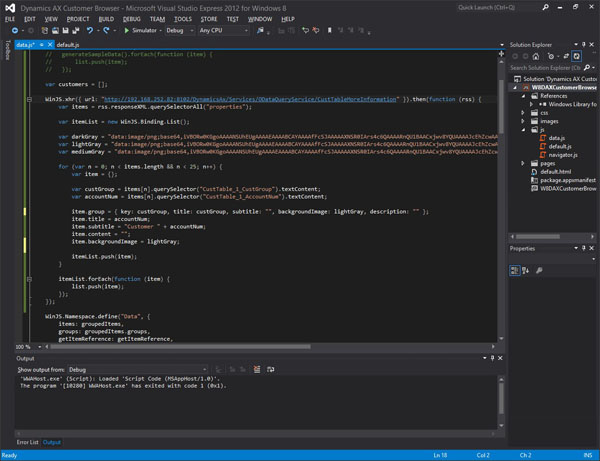Screen dimensions: 600x461
Task: Open the open-documents list dropdown arrow
Action: pos(502,45)
